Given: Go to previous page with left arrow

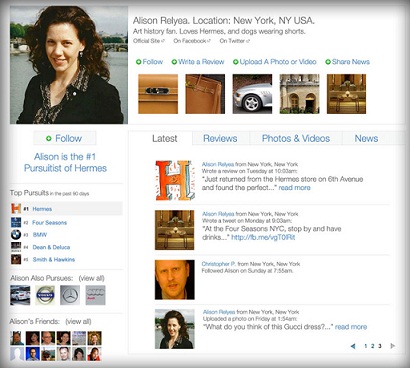Looking at the screenshot, I should click(x=353, y=346).
